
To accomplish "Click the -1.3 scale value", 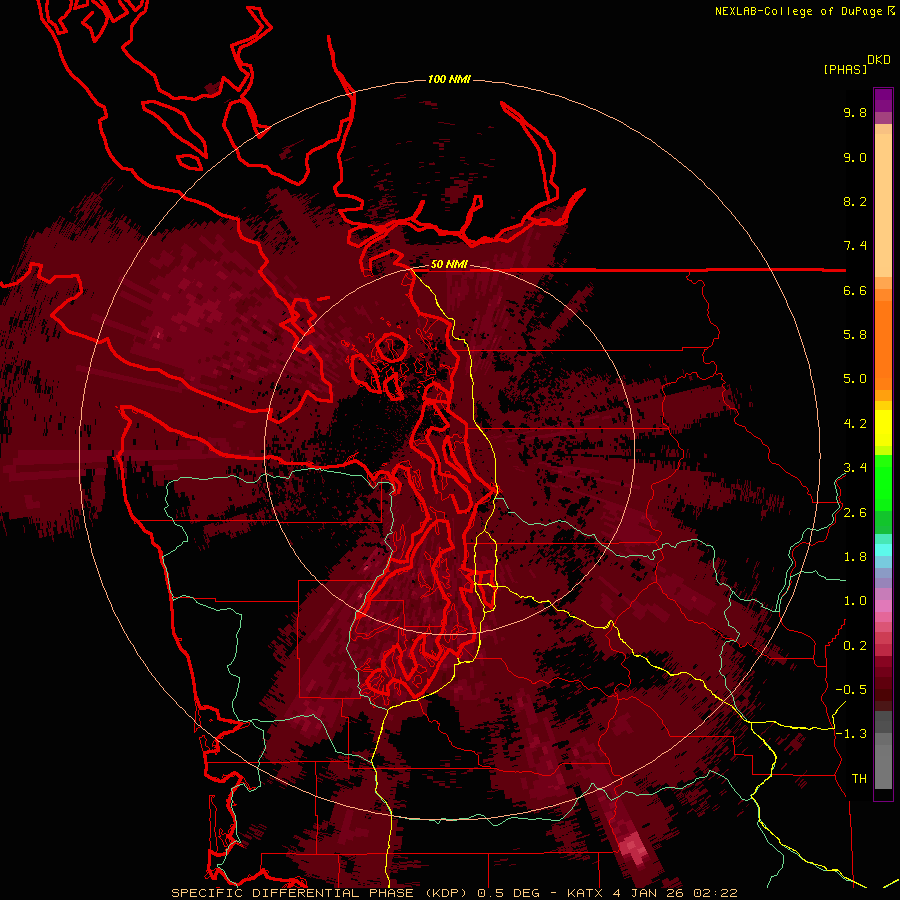I will point(851,734).
